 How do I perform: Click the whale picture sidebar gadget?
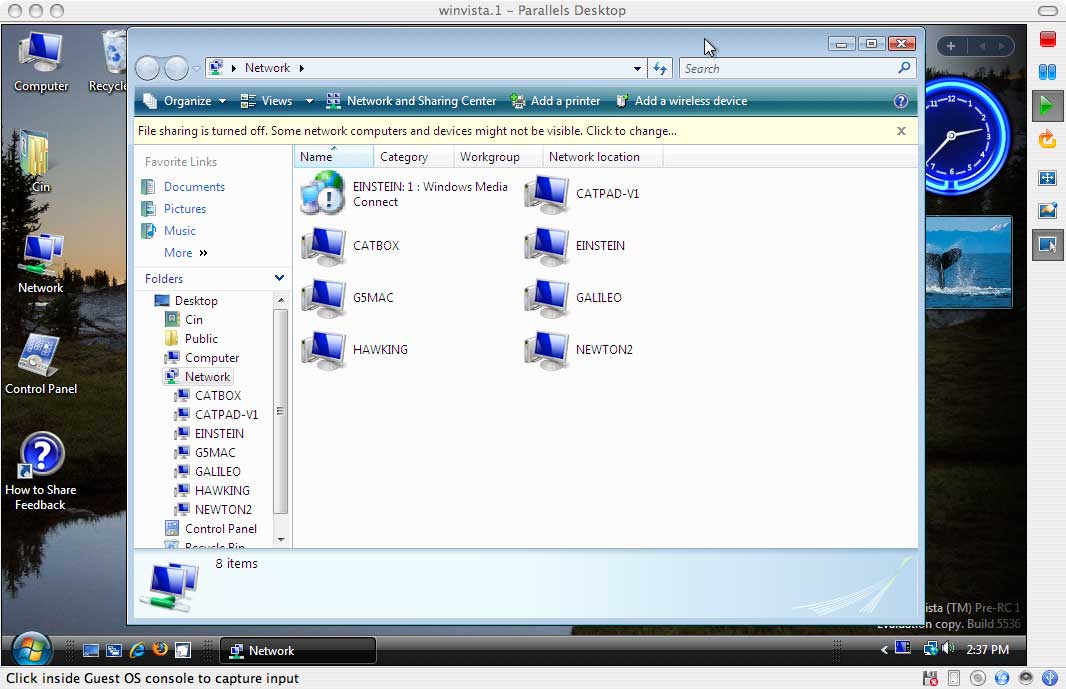coord(969,263)
